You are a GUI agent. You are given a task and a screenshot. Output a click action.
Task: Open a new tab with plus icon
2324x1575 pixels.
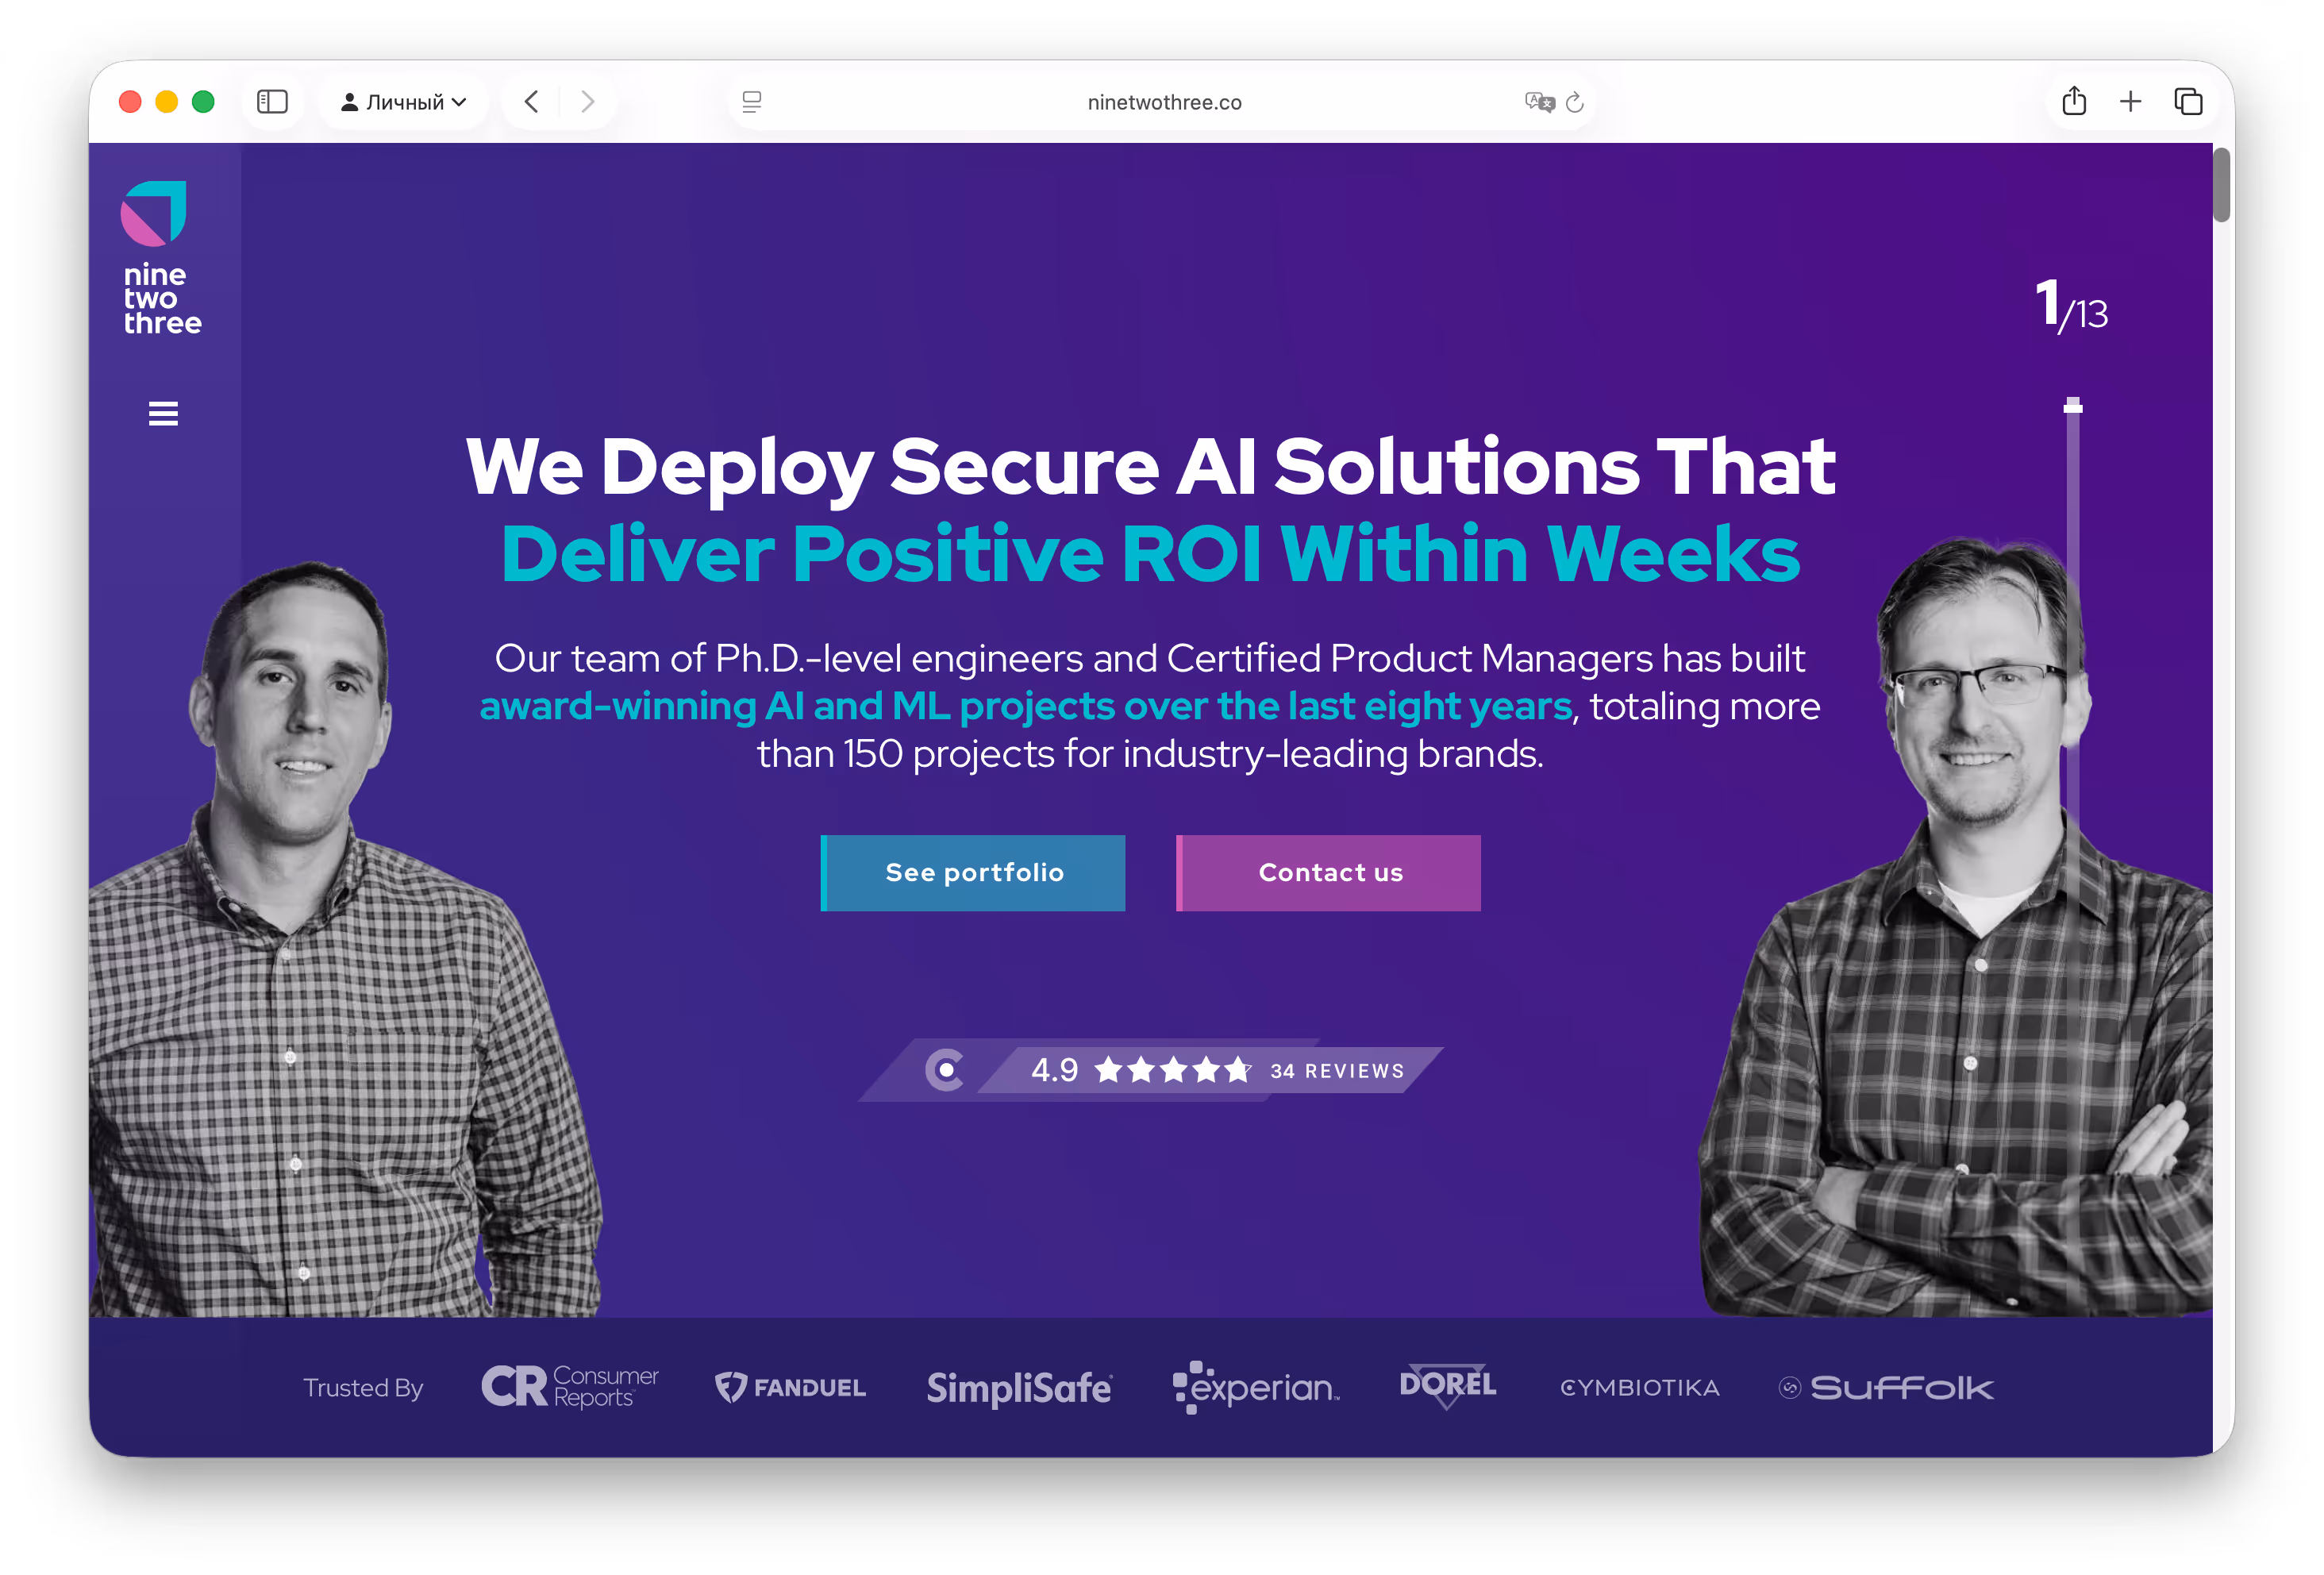pyautogui.click(x=2130, y=102)
